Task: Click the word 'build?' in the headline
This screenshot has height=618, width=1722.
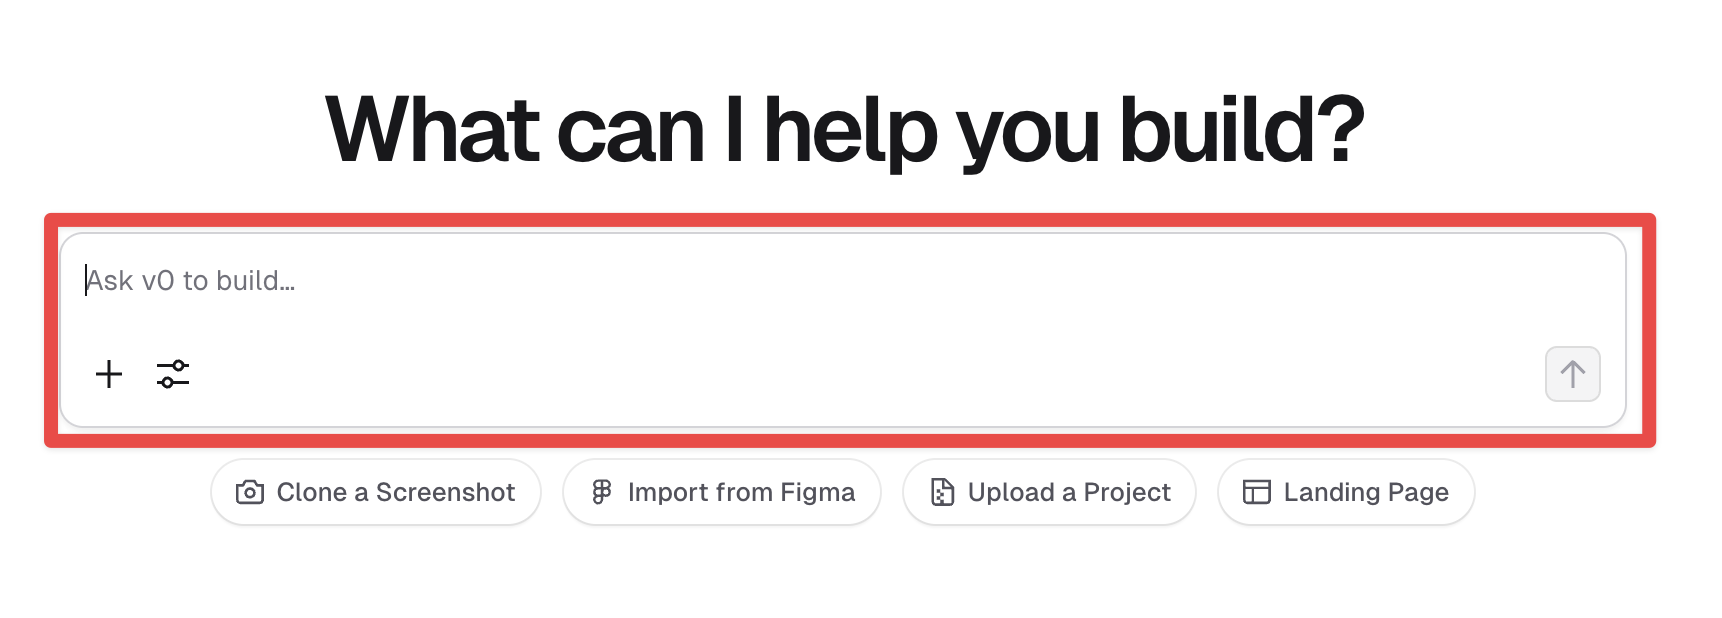Action: click(1242, 130)
